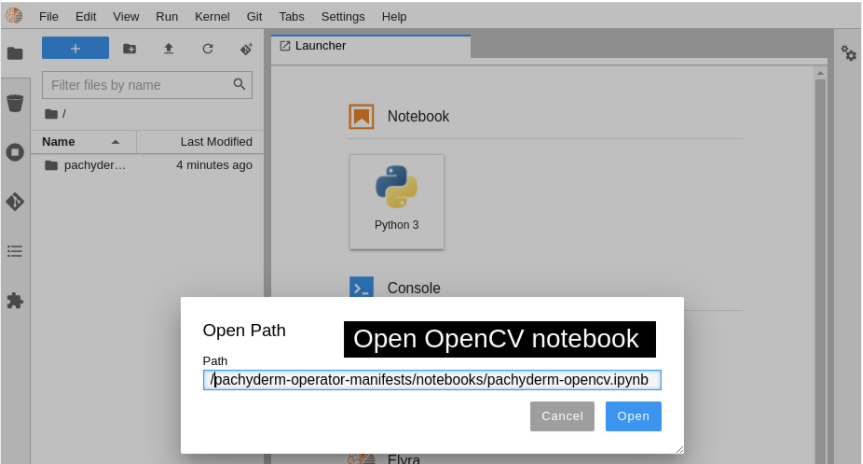Click the Upload Files icon

point(168,48)
